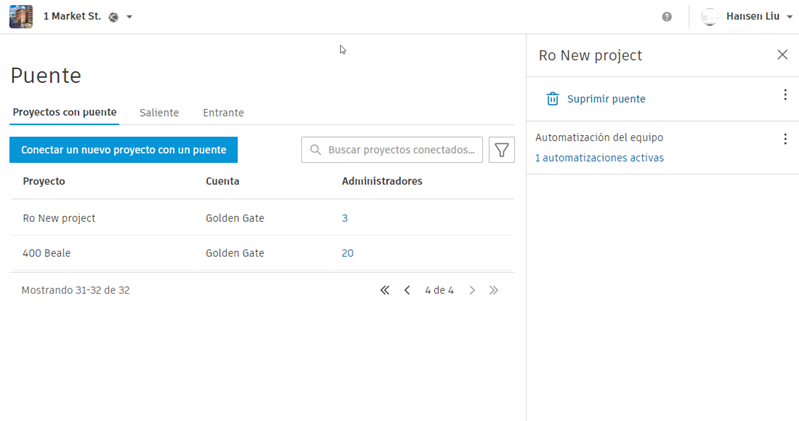
Task: Switch to the Entrante tab
Action: tap(223, 113)
